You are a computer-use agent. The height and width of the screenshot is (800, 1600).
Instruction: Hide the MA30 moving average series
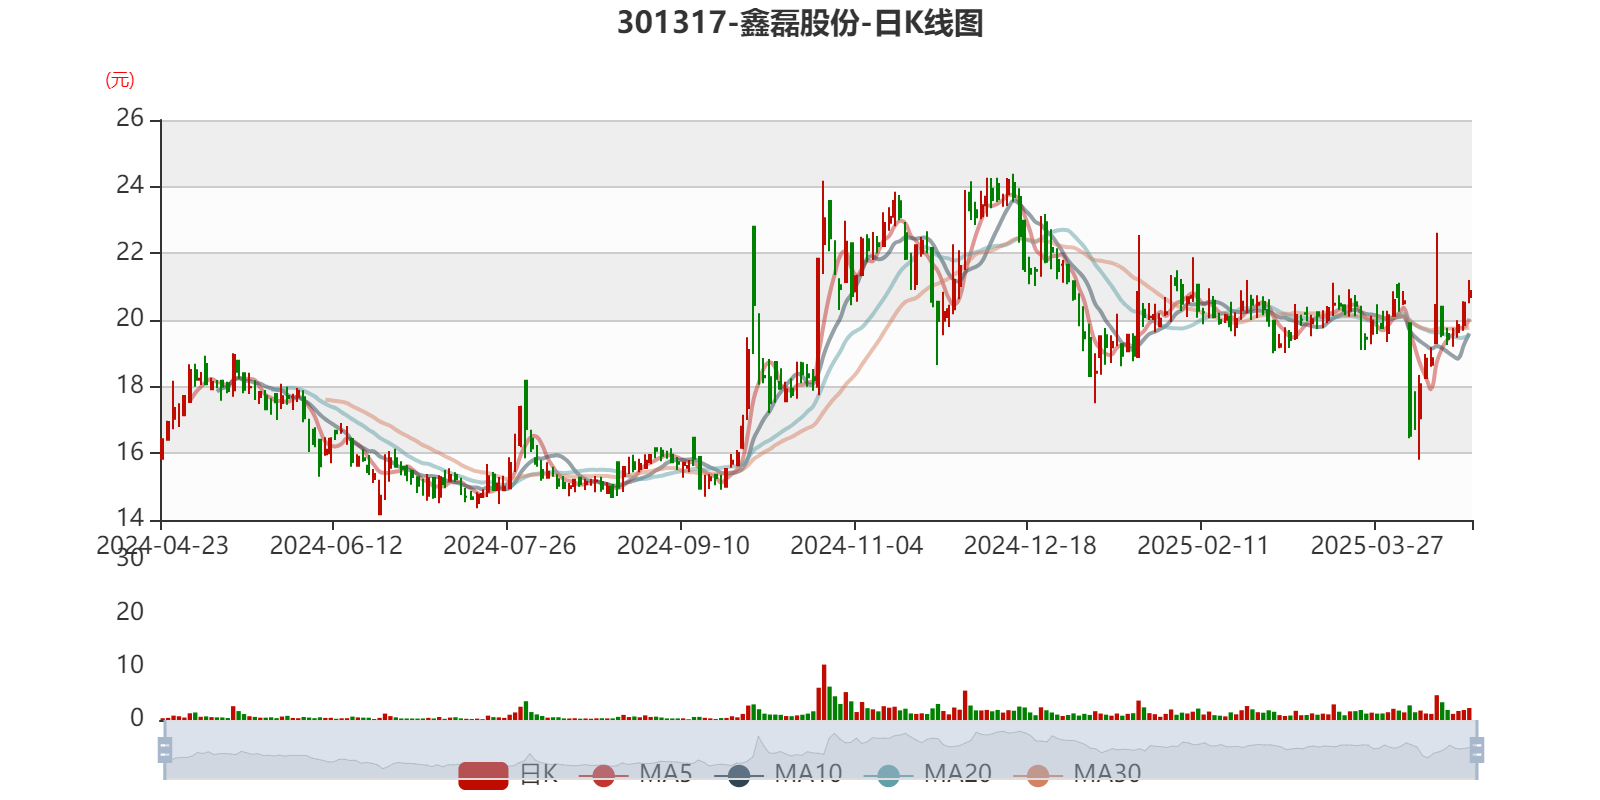[1077, 774]
